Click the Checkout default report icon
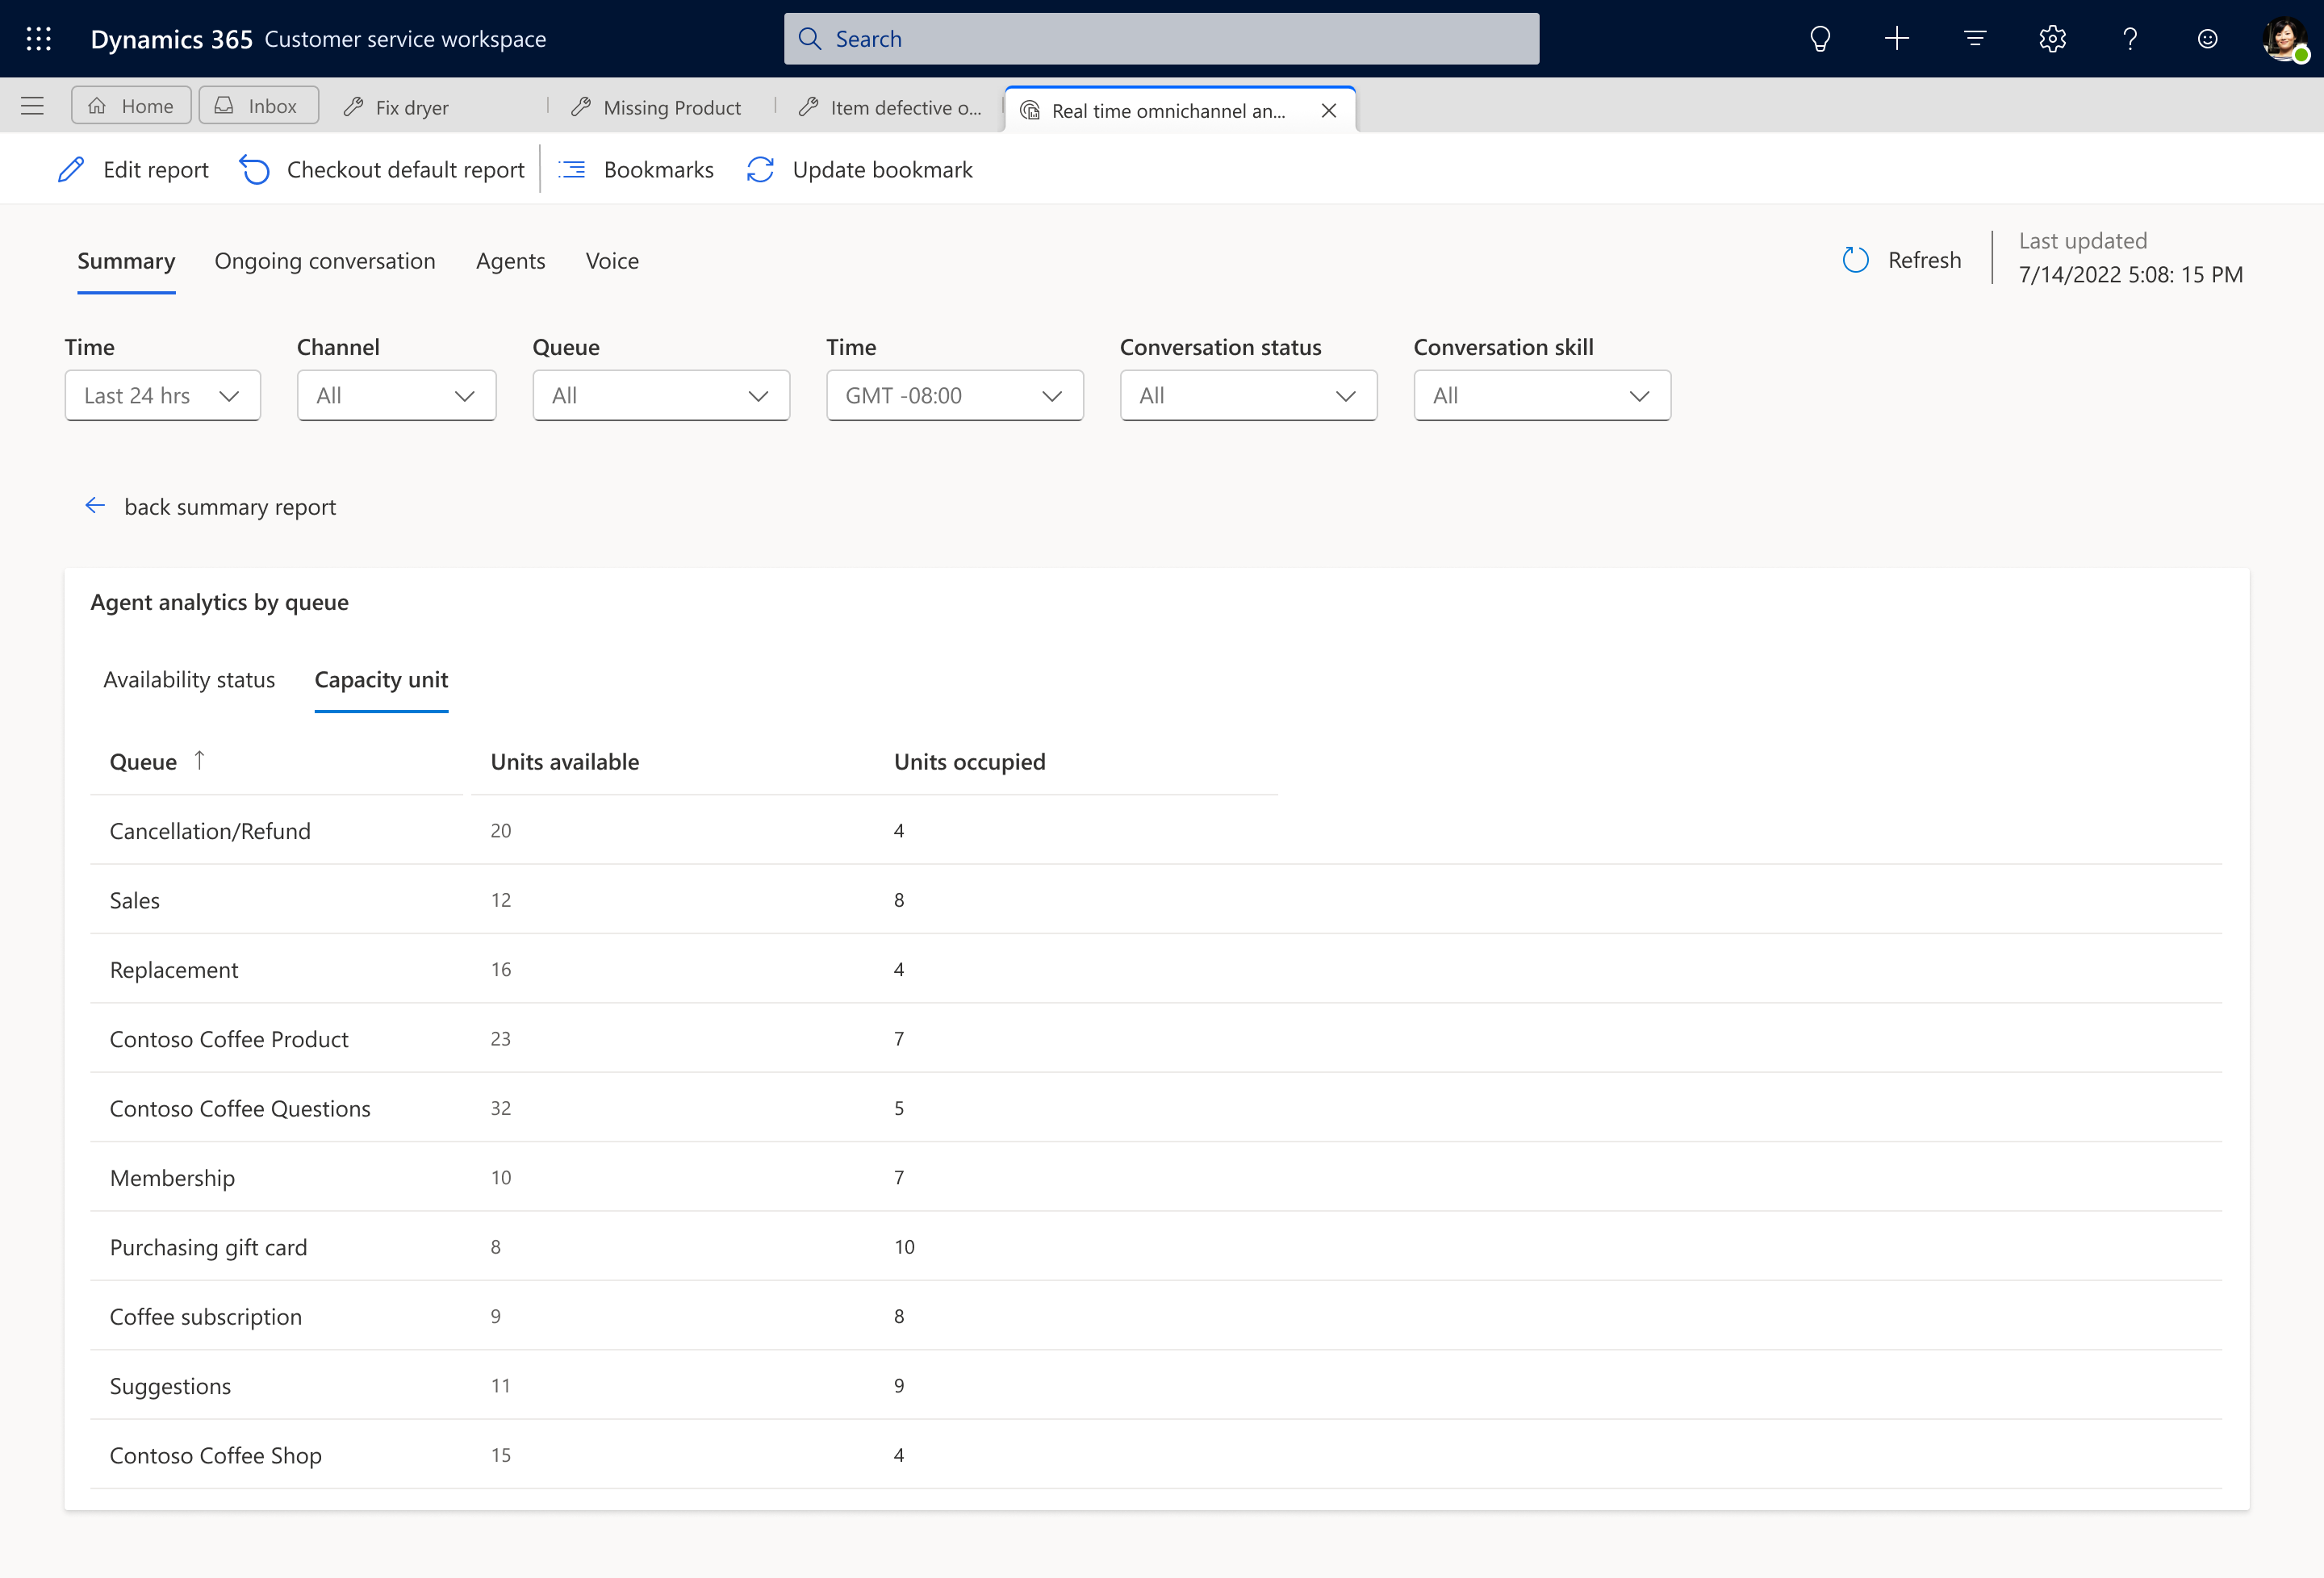Viewport: 2324px width, 1578px height. click(255, 169)
